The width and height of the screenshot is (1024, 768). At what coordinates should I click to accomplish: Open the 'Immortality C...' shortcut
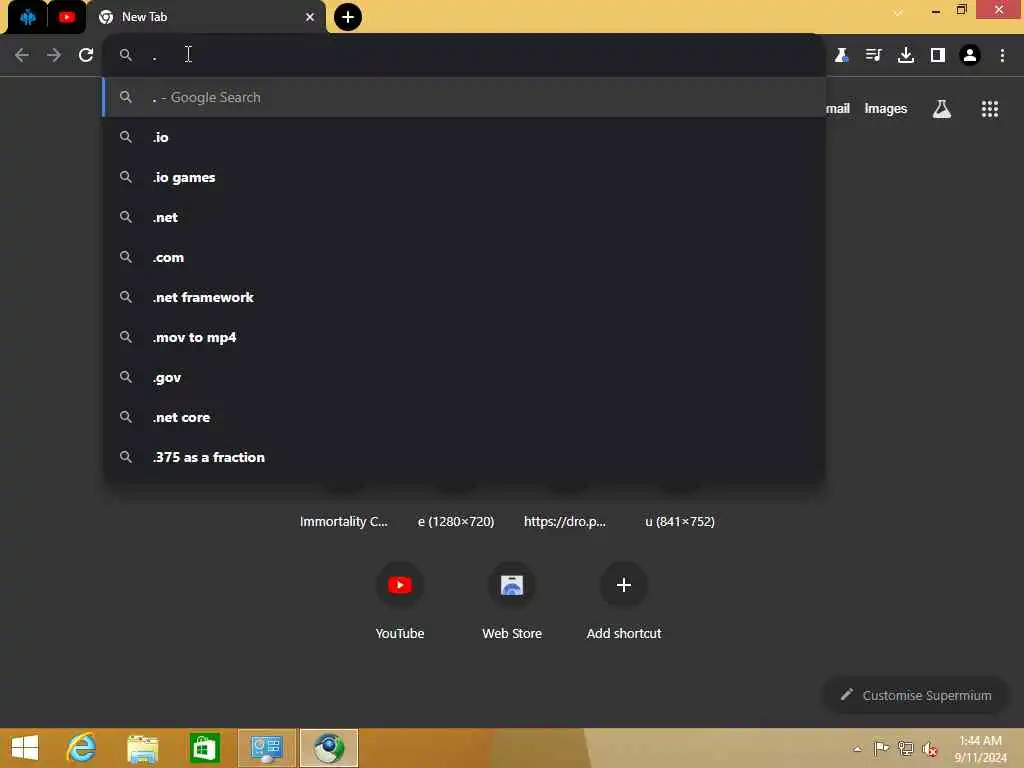click(x=344, y=521)
